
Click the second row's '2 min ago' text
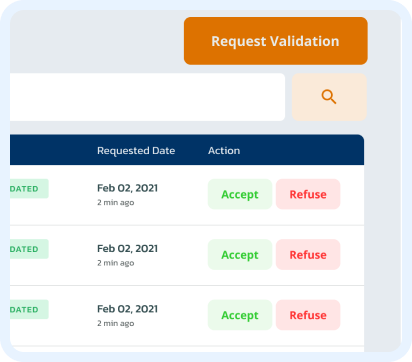coord(116,263)
